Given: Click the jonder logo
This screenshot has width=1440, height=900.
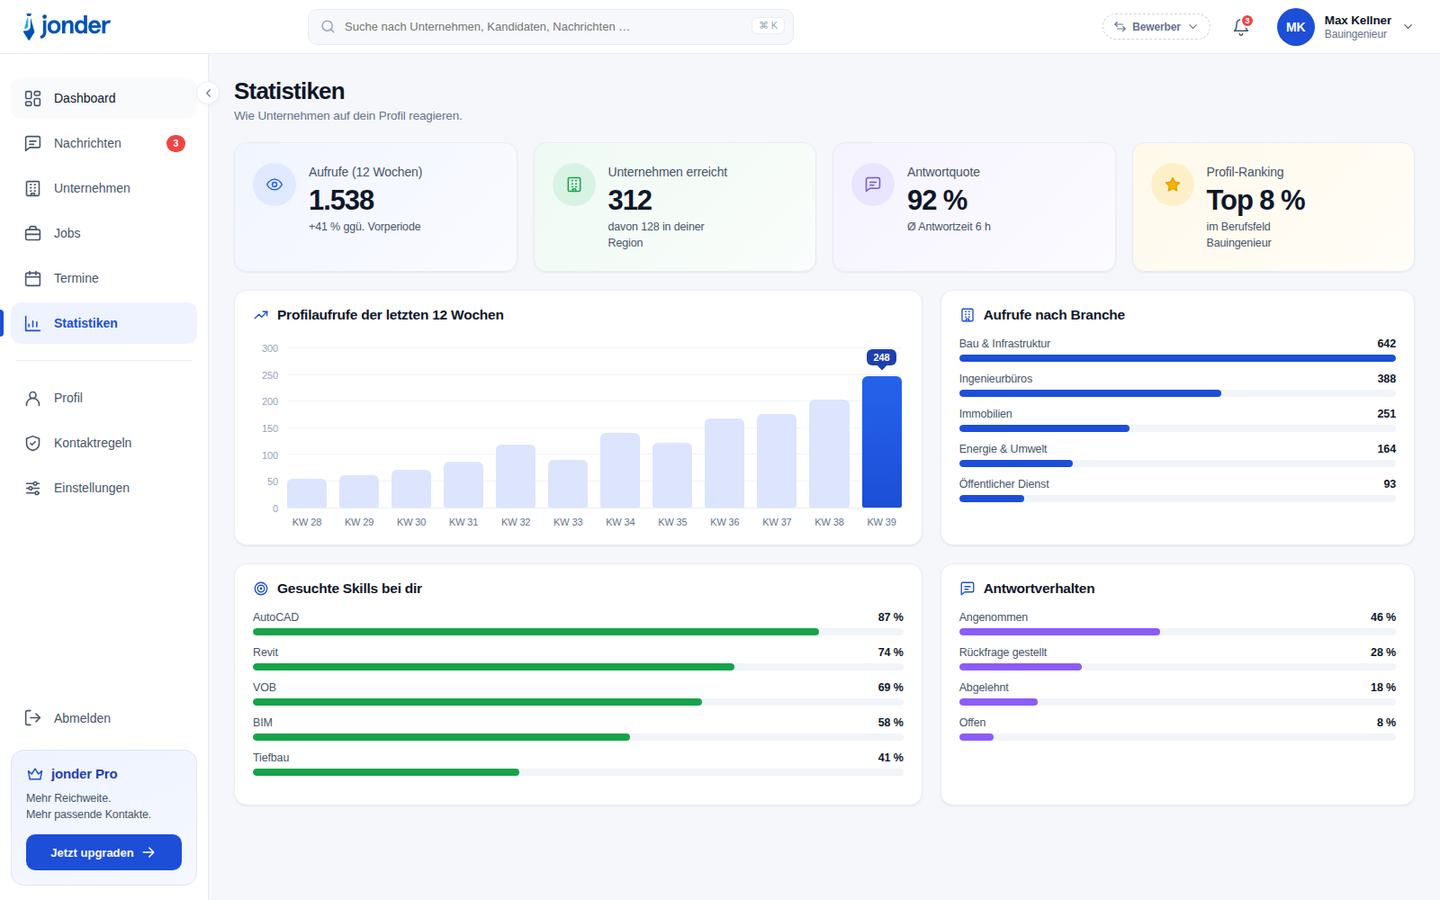Looking at the screenshot, I should (66, 26).
